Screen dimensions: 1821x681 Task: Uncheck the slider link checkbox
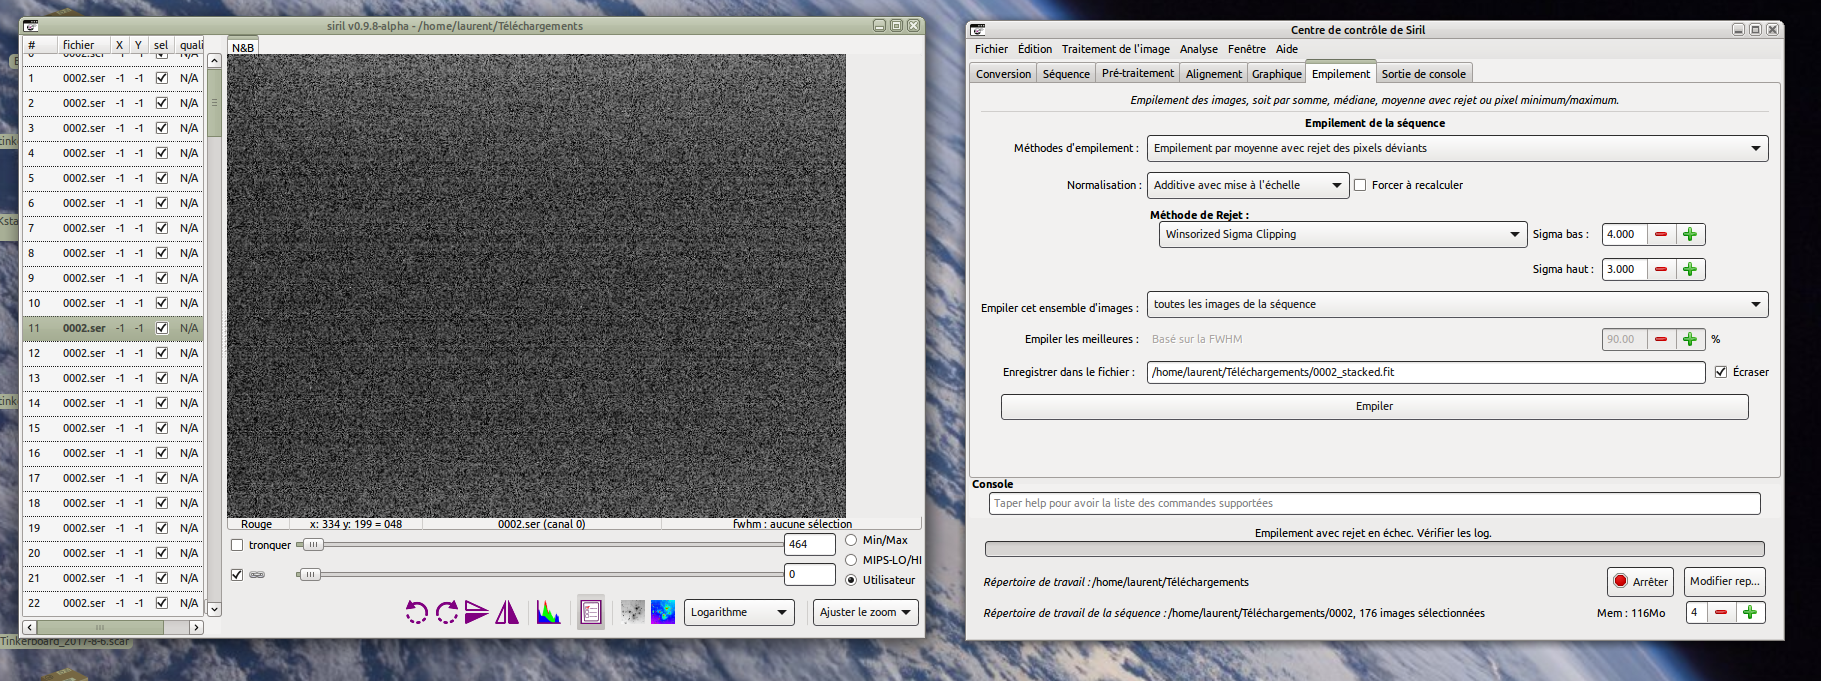click(237, 575)
